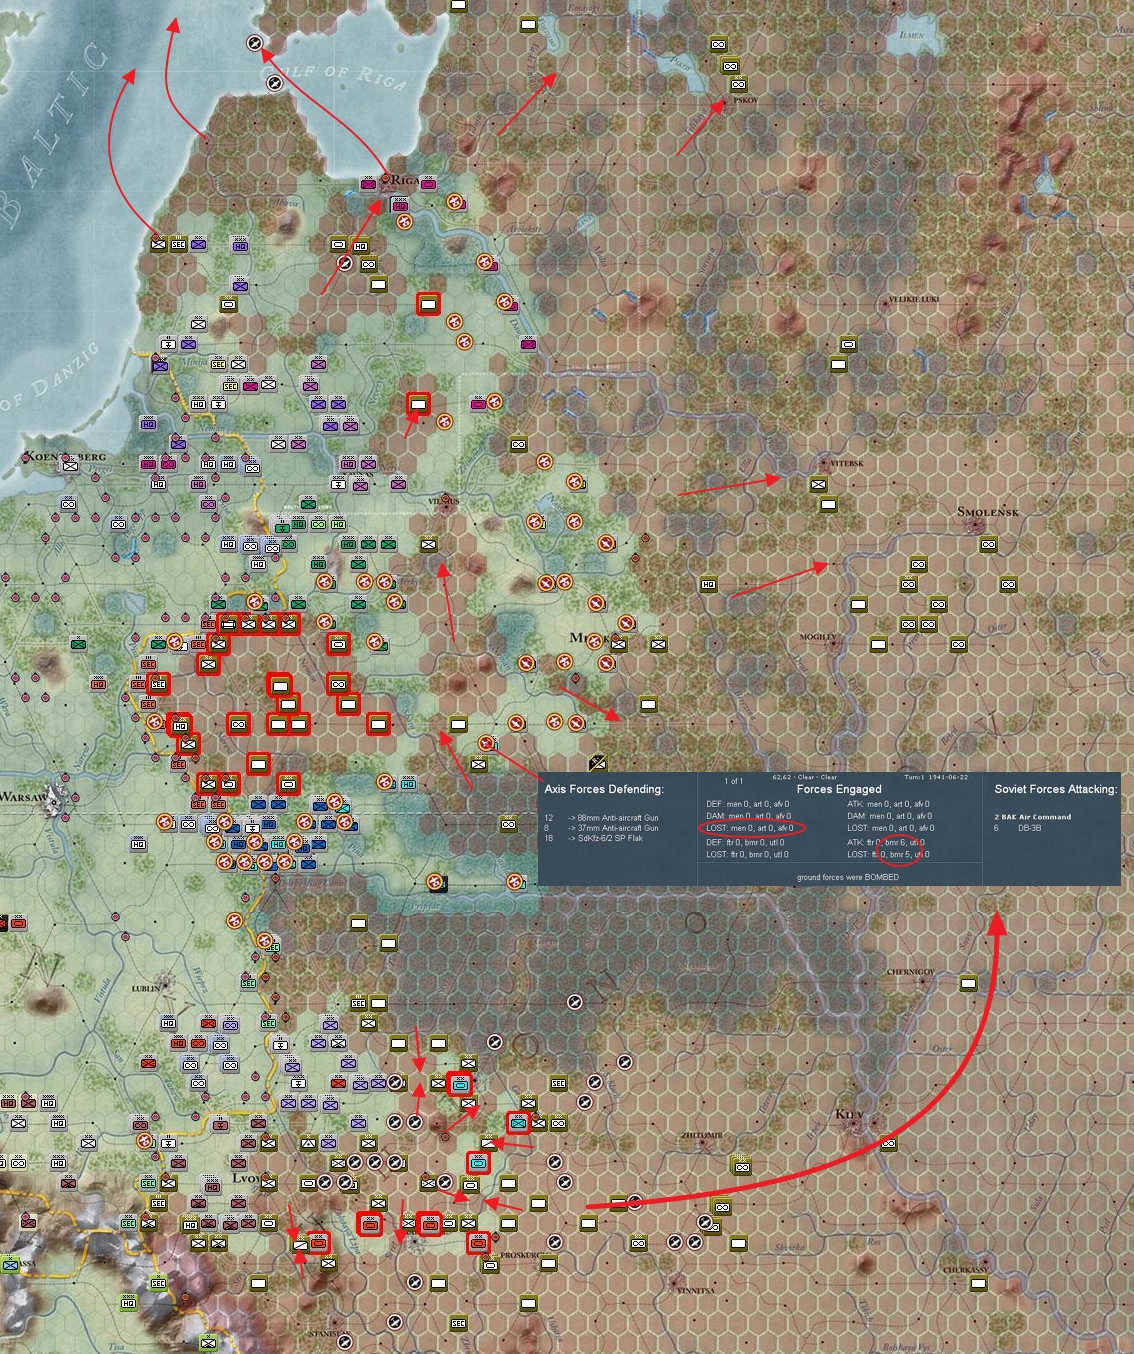
Task: Click the destroyed-unit marker in the Gulf of Riga
Action: click(255, 41)
